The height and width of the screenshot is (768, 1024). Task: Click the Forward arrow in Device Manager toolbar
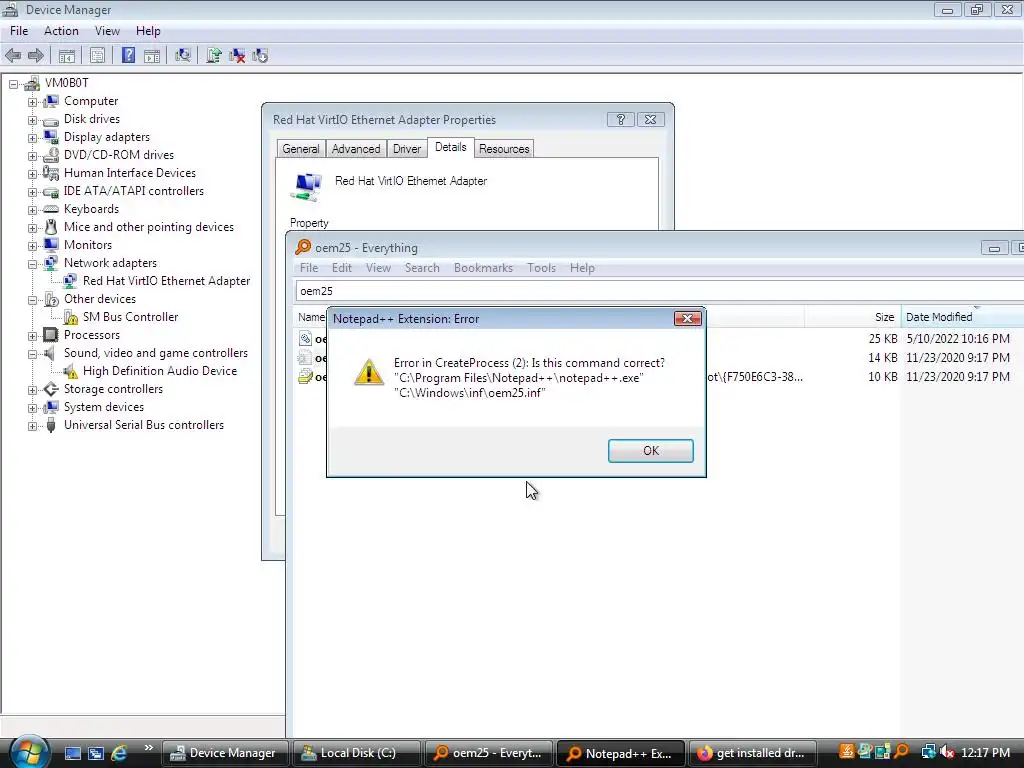click(x=36, y=56)
